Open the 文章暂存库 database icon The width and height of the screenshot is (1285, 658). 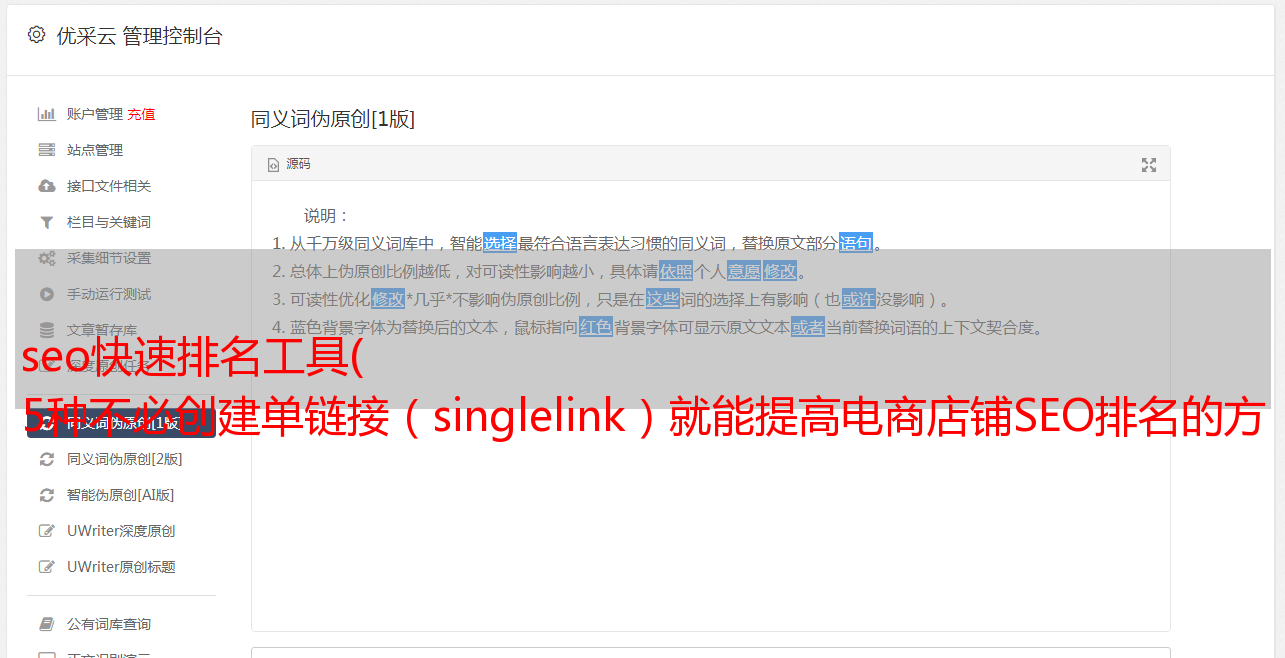coord(46,330)
